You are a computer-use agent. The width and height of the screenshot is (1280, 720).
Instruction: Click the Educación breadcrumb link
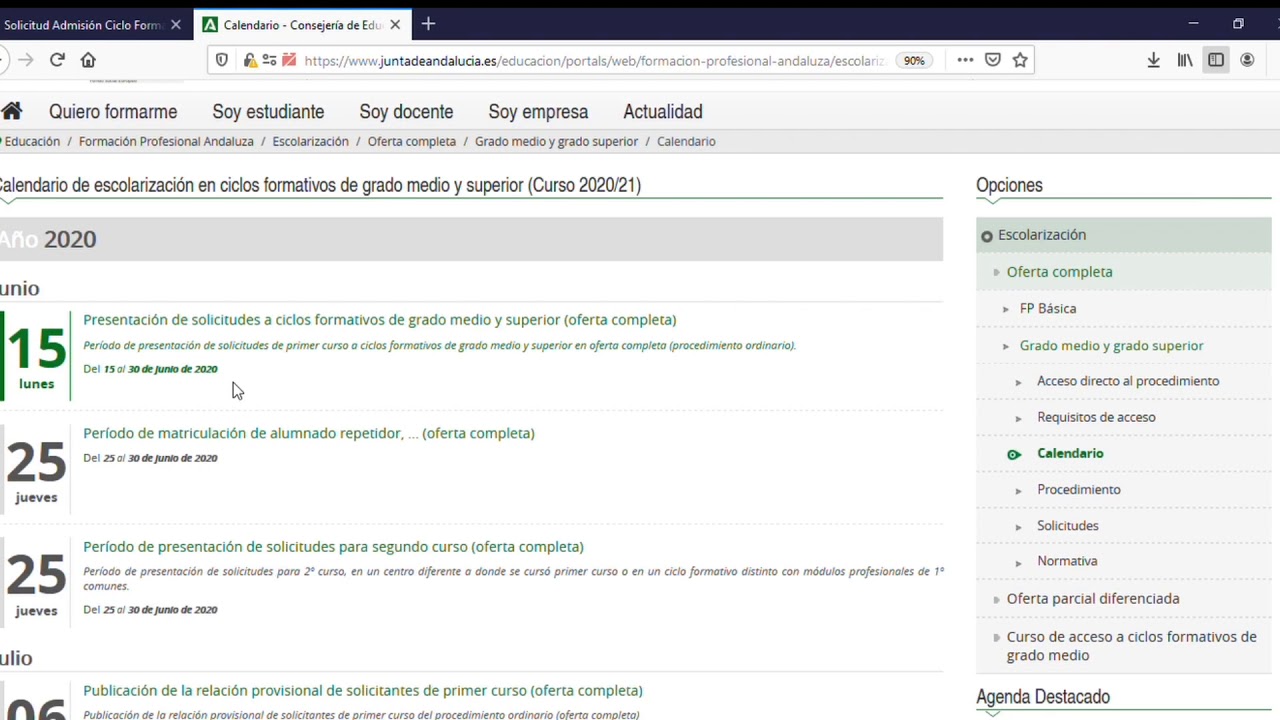tap(32, 141)
